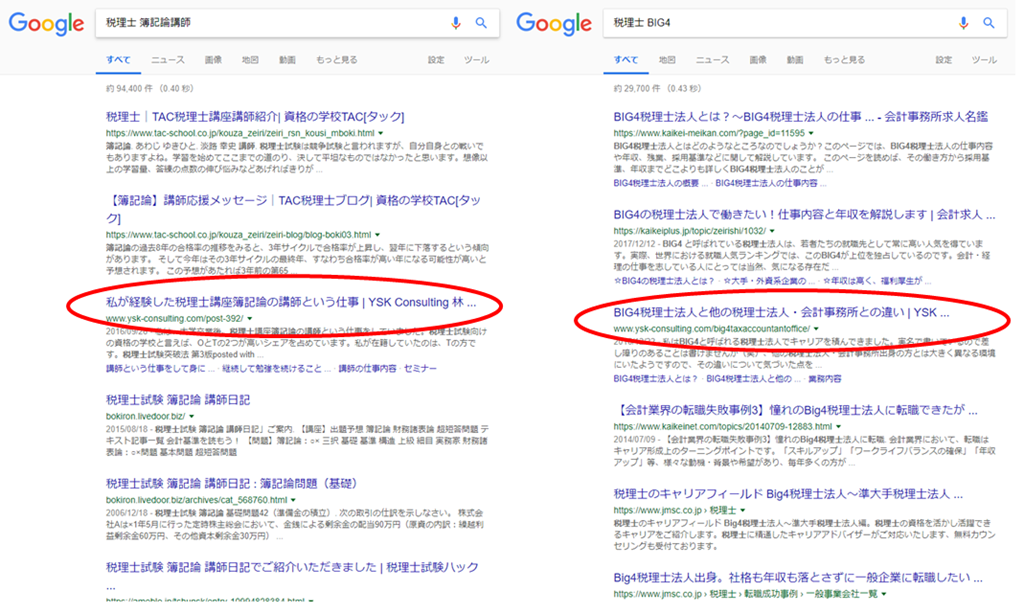
Task: Open the dropdown arrow beside 一般事業会社一覧 breadcrumb
Action: 884,594
